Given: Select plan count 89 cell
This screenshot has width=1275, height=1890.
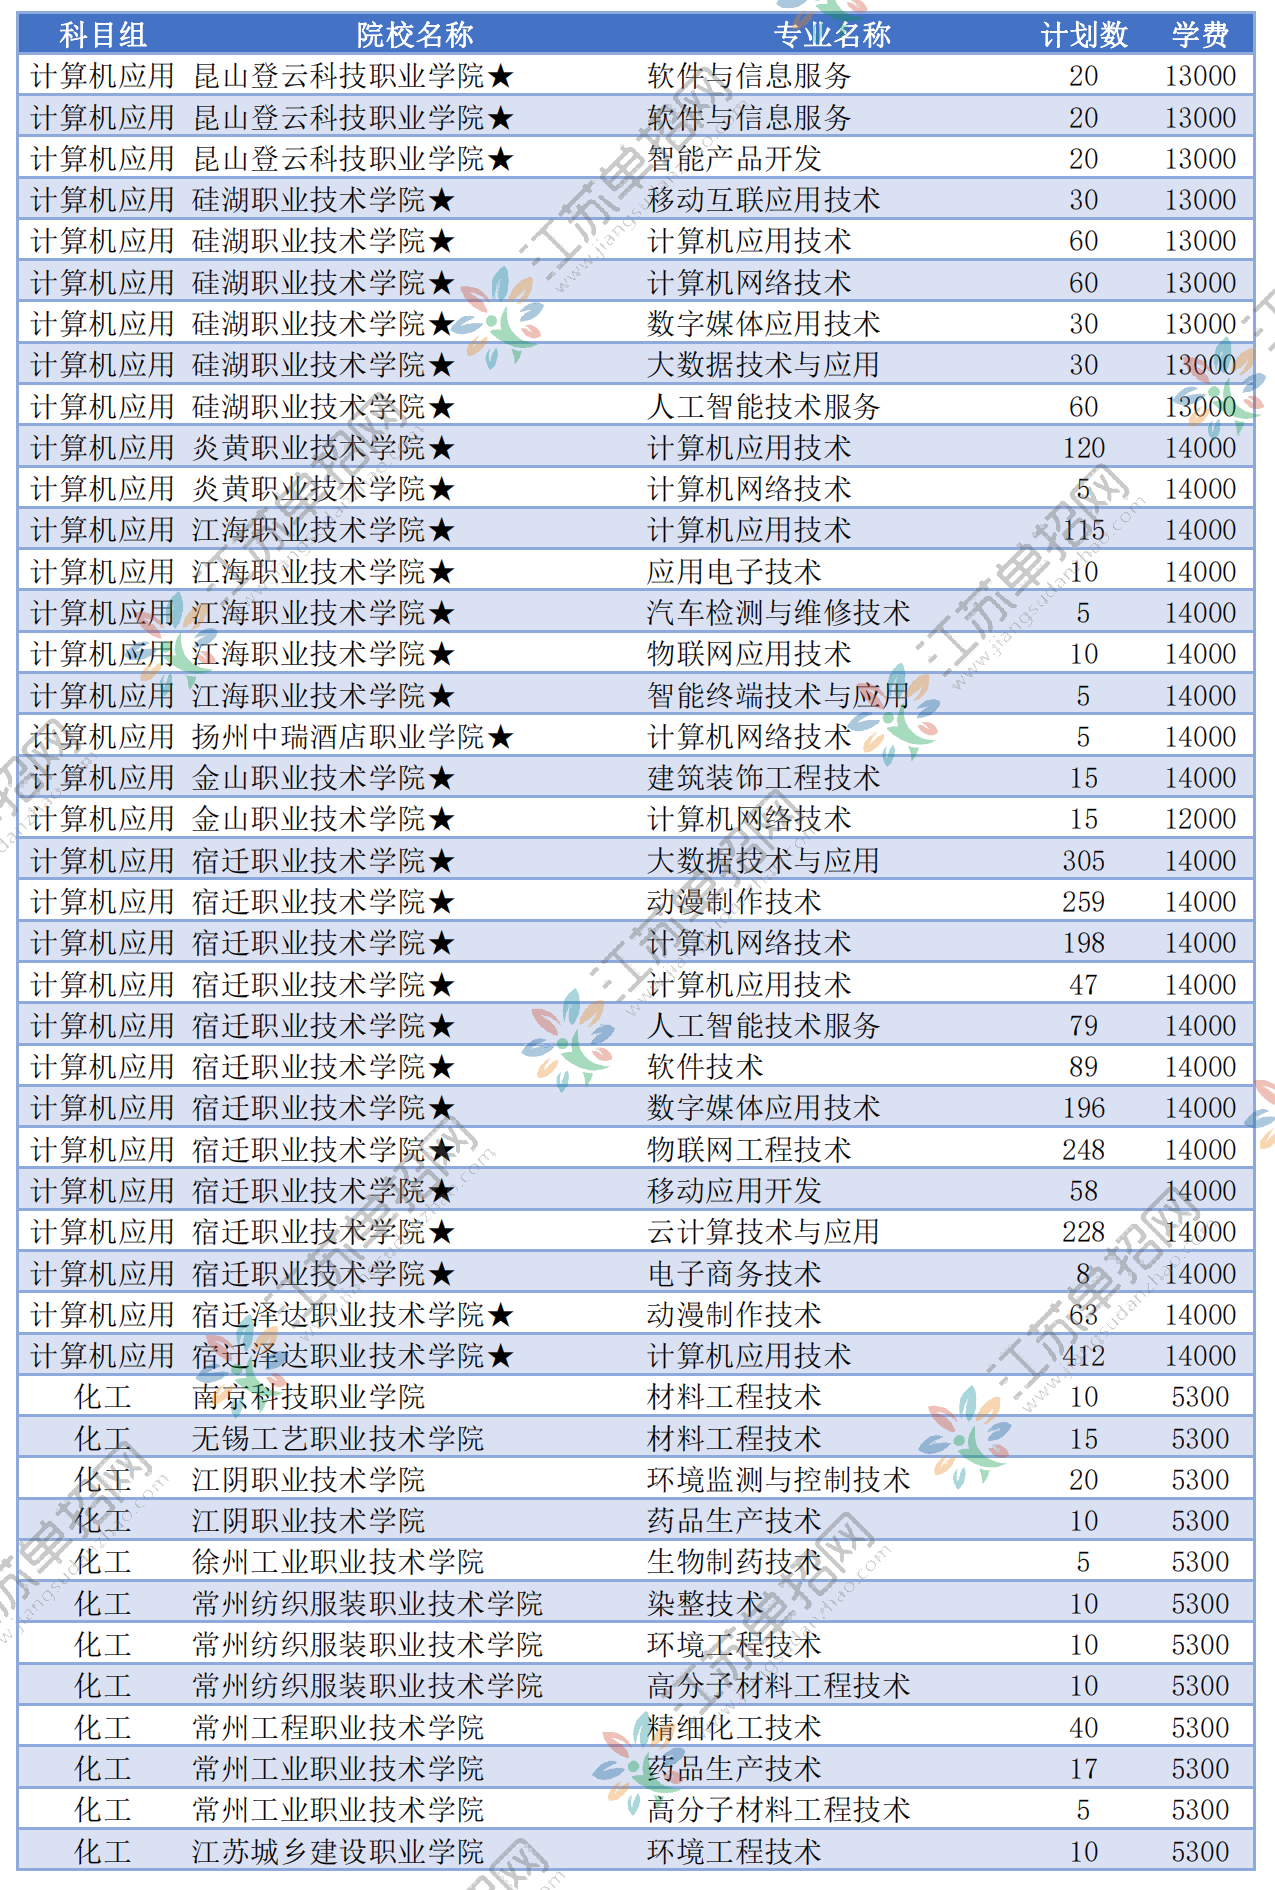Looking at the screenshot, I should [1084, 1067].
